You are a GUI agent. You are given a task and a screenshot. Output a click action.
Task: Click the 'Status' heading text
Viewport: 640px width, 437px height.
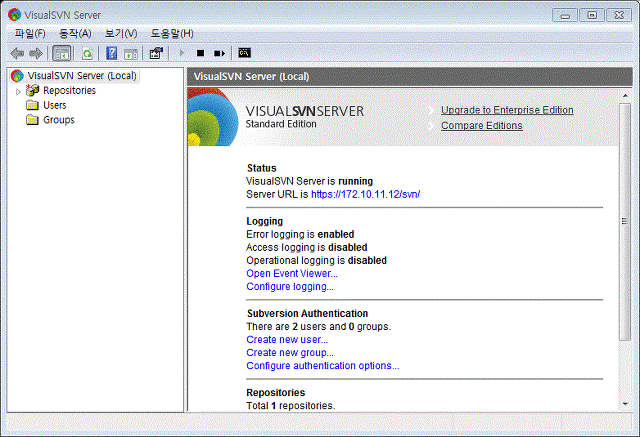262,168
